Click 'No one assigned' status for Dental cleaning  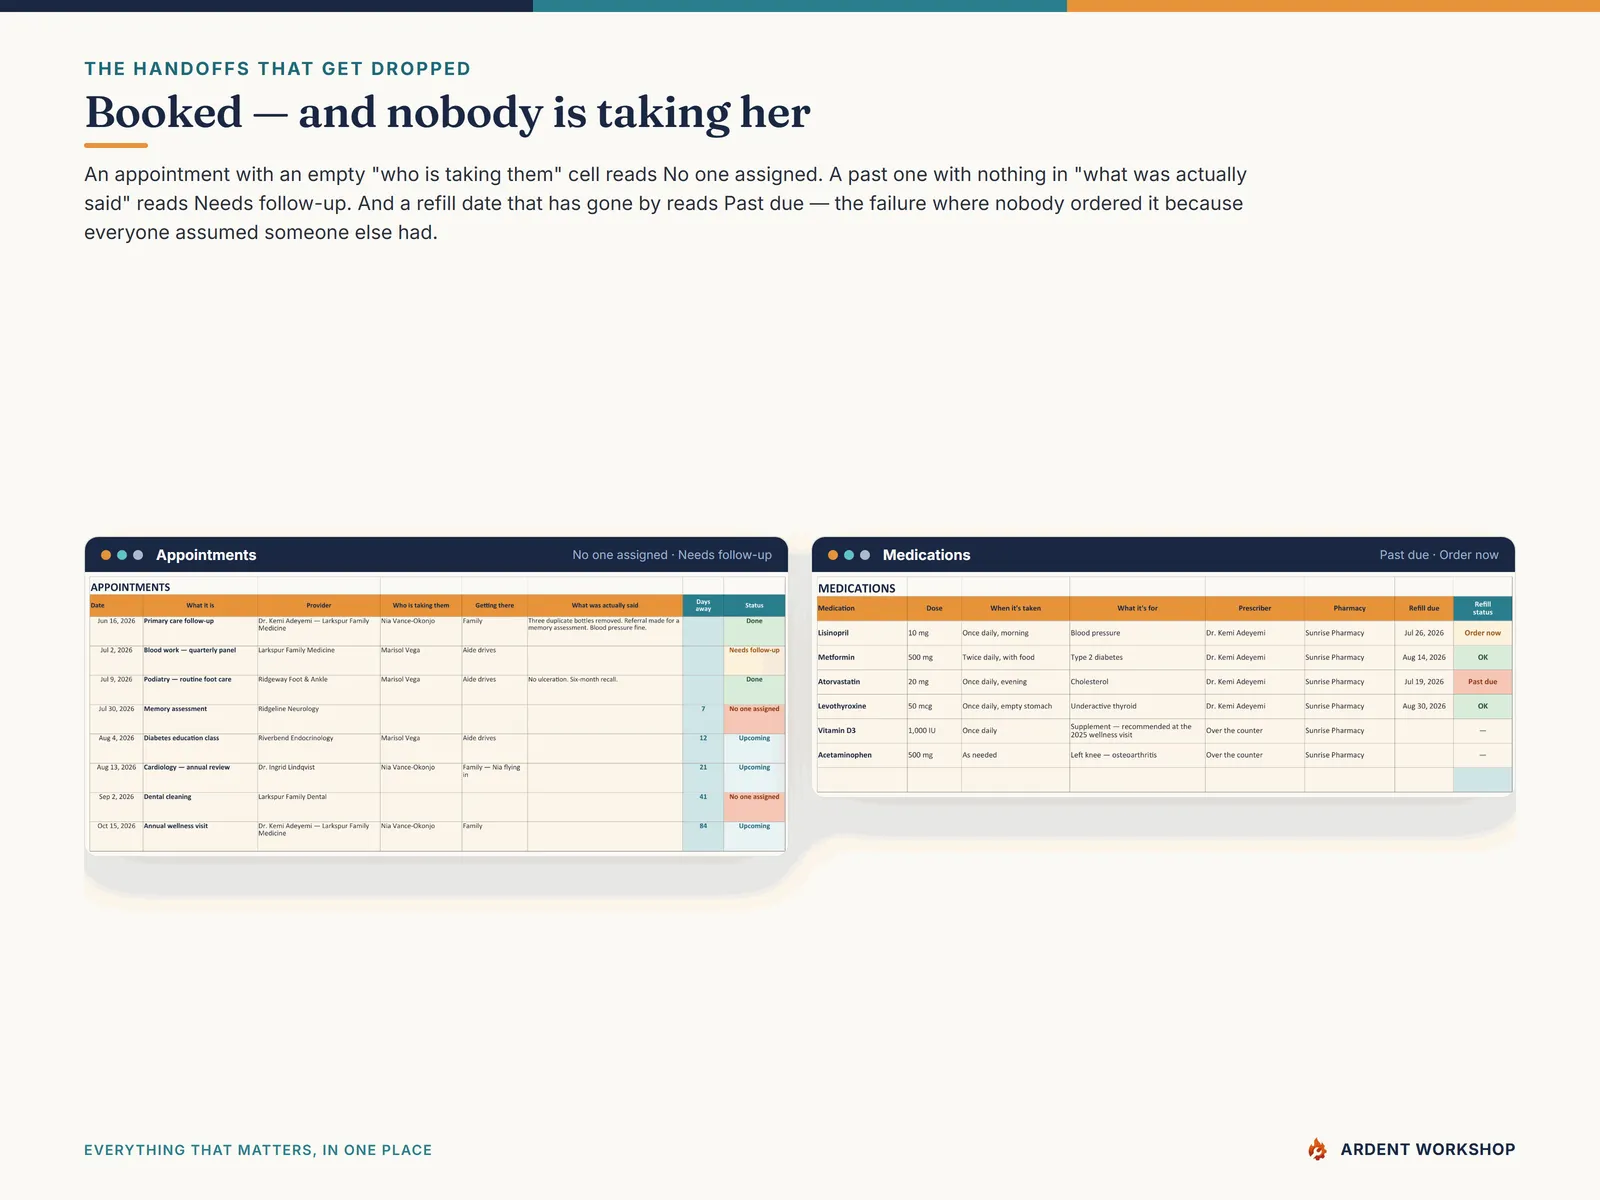pyautogui.click(x=754, y=798)
